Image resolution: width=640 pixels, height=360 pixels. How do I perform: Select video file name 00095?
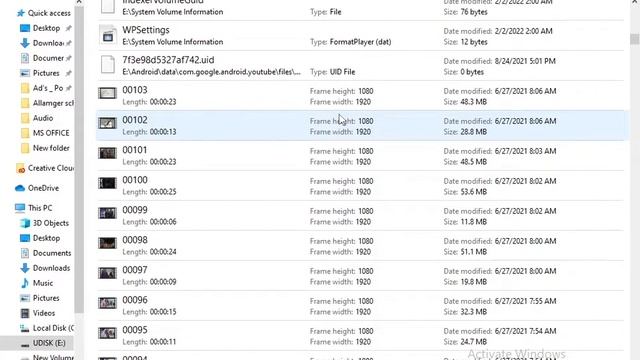coord(135,330)
